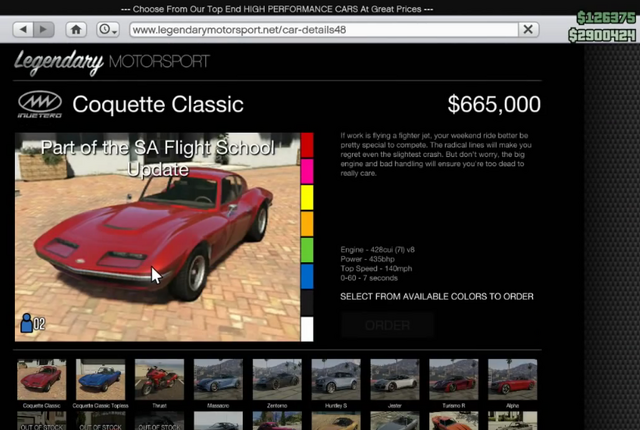The width and height of the screenshot is (640, 430).
Task: Click the $665,000 price text
Action: click(494, 104)
